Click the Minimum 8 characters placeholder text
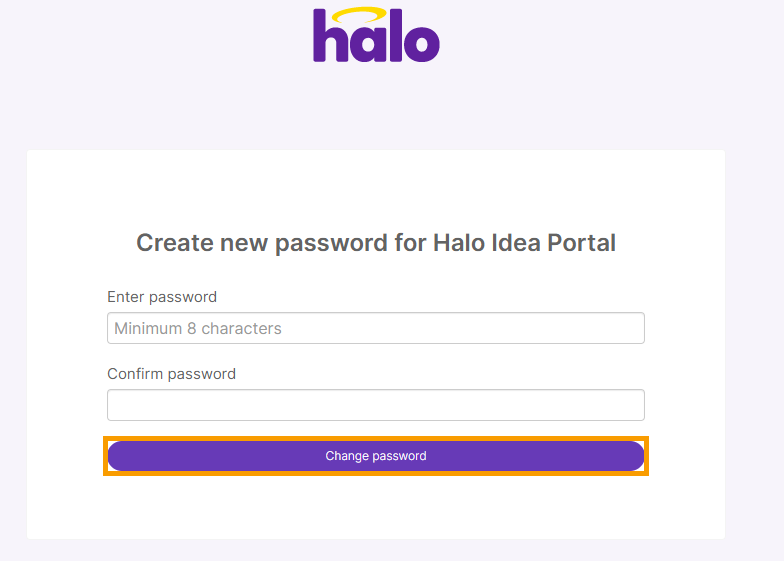This screenshot has height=561, width=784. [x=198, y=328]
